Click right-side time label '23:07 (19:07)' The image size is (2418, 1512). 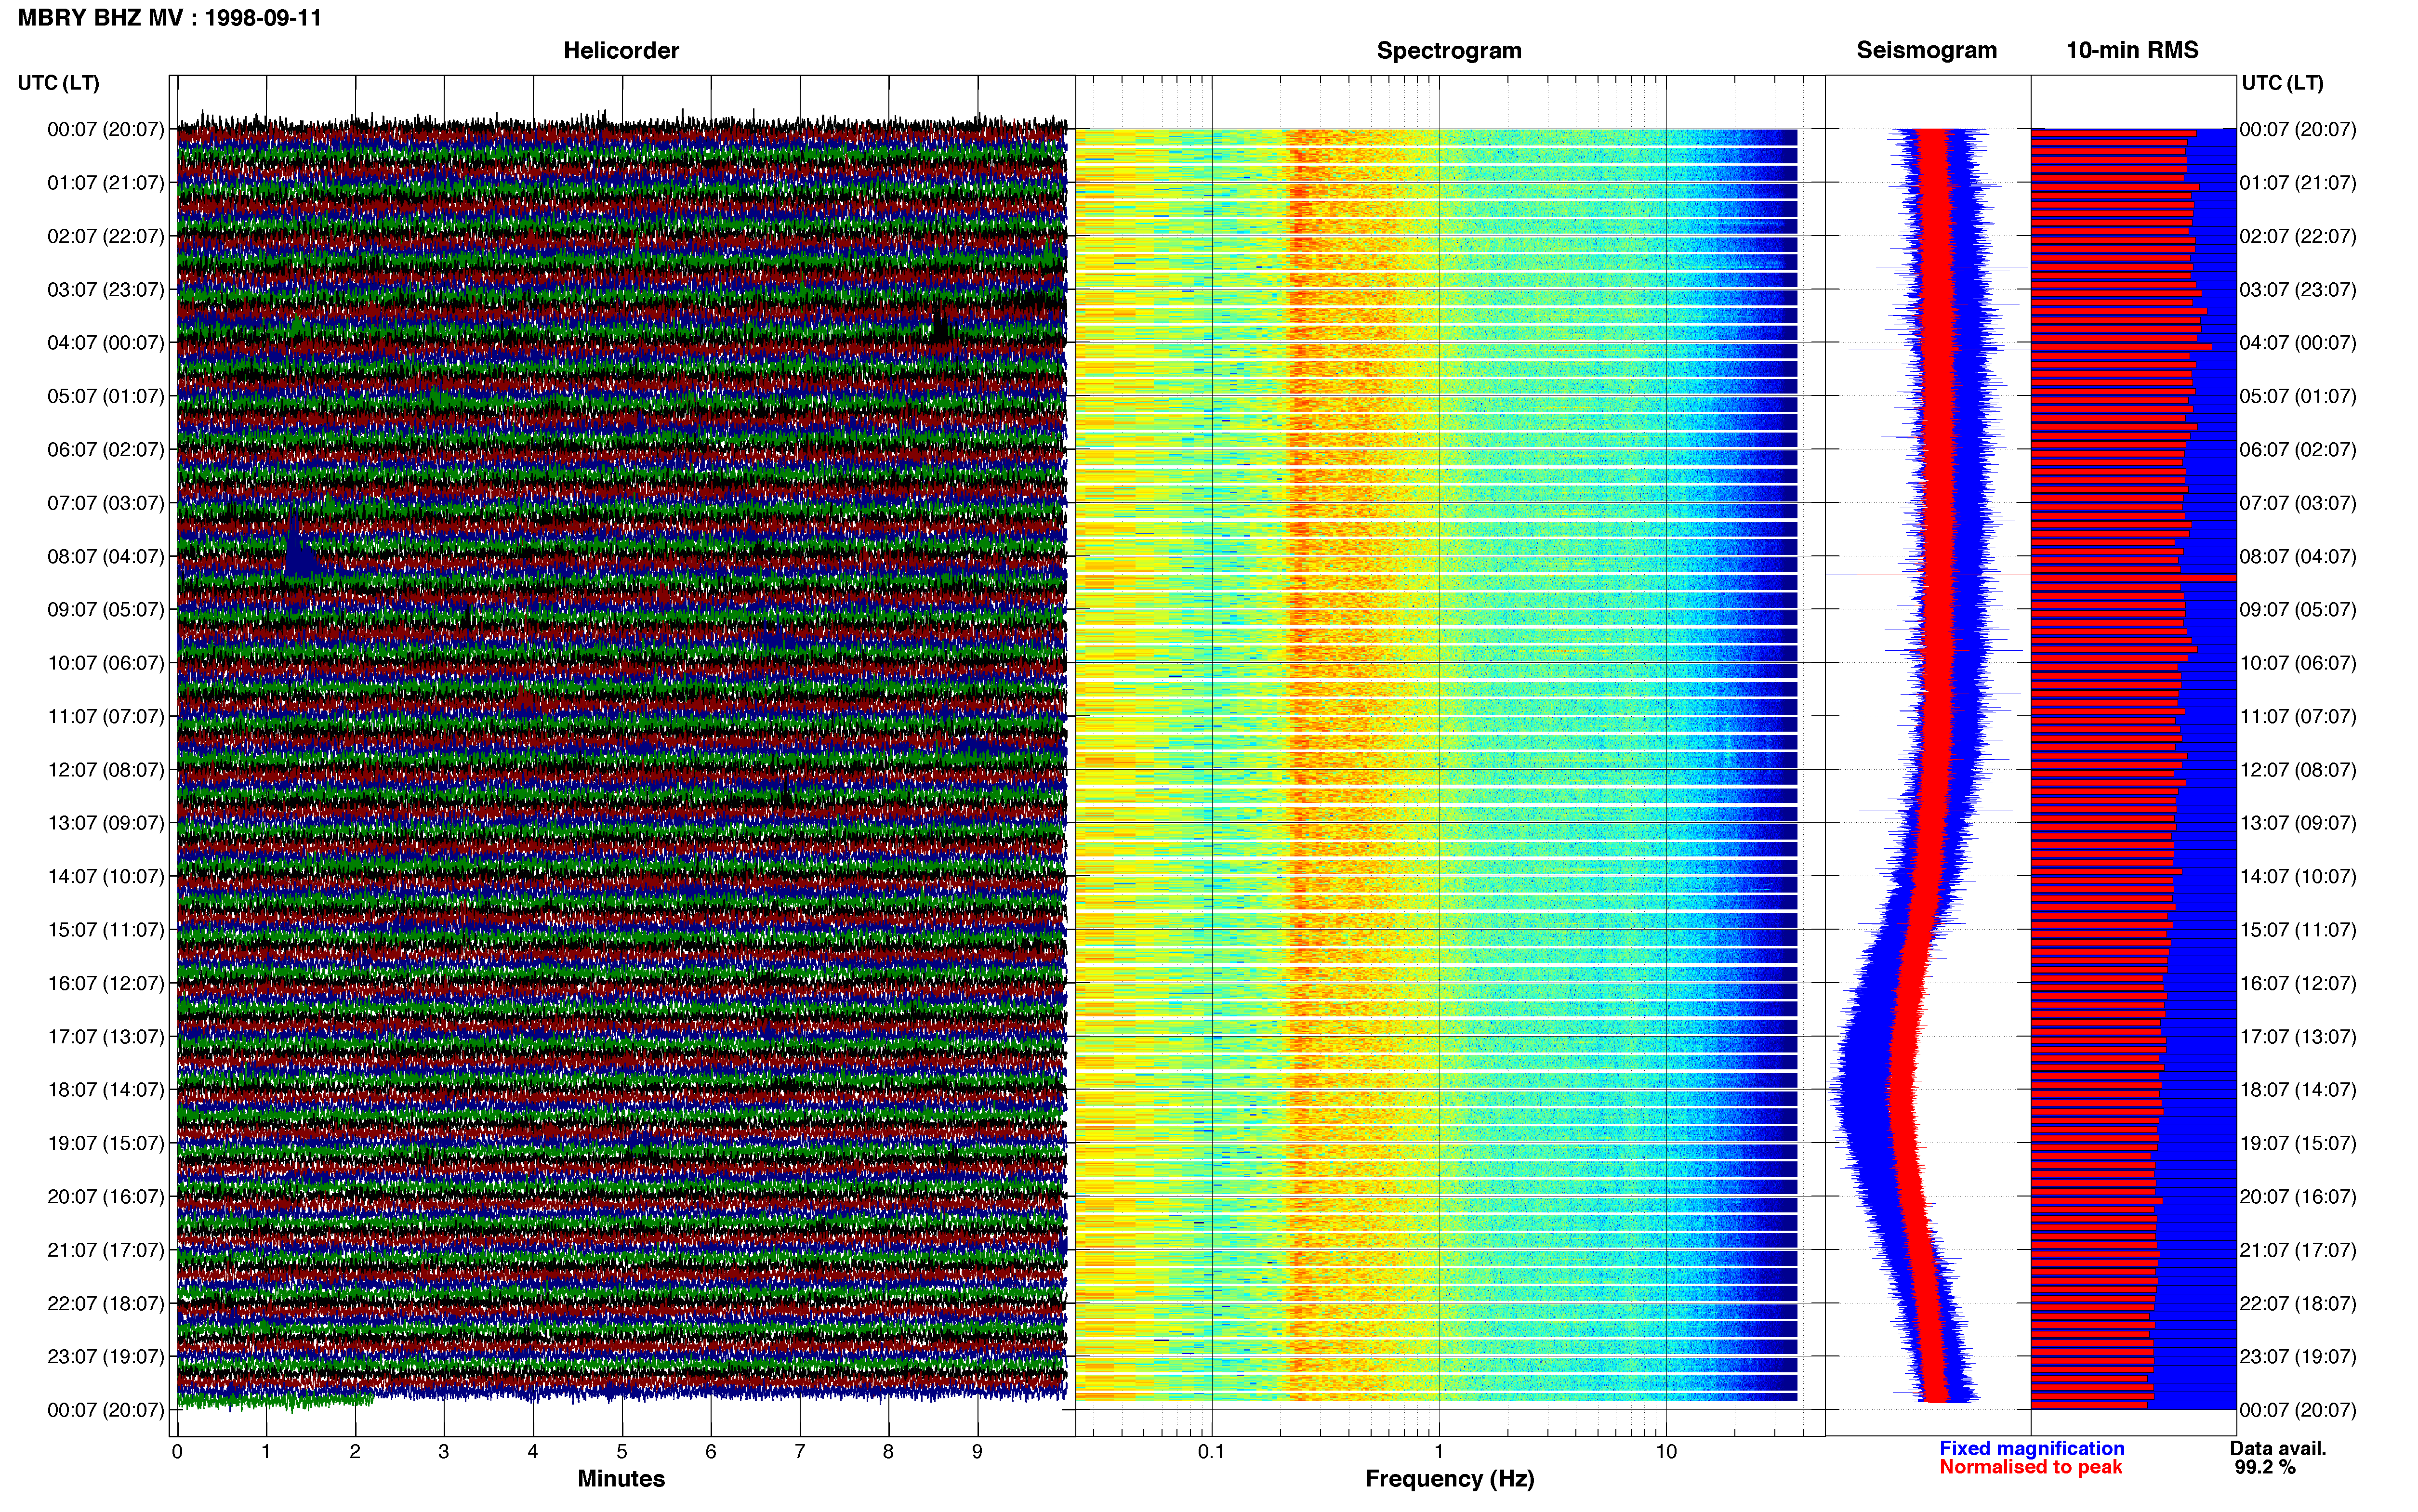click(2298, 1357)
